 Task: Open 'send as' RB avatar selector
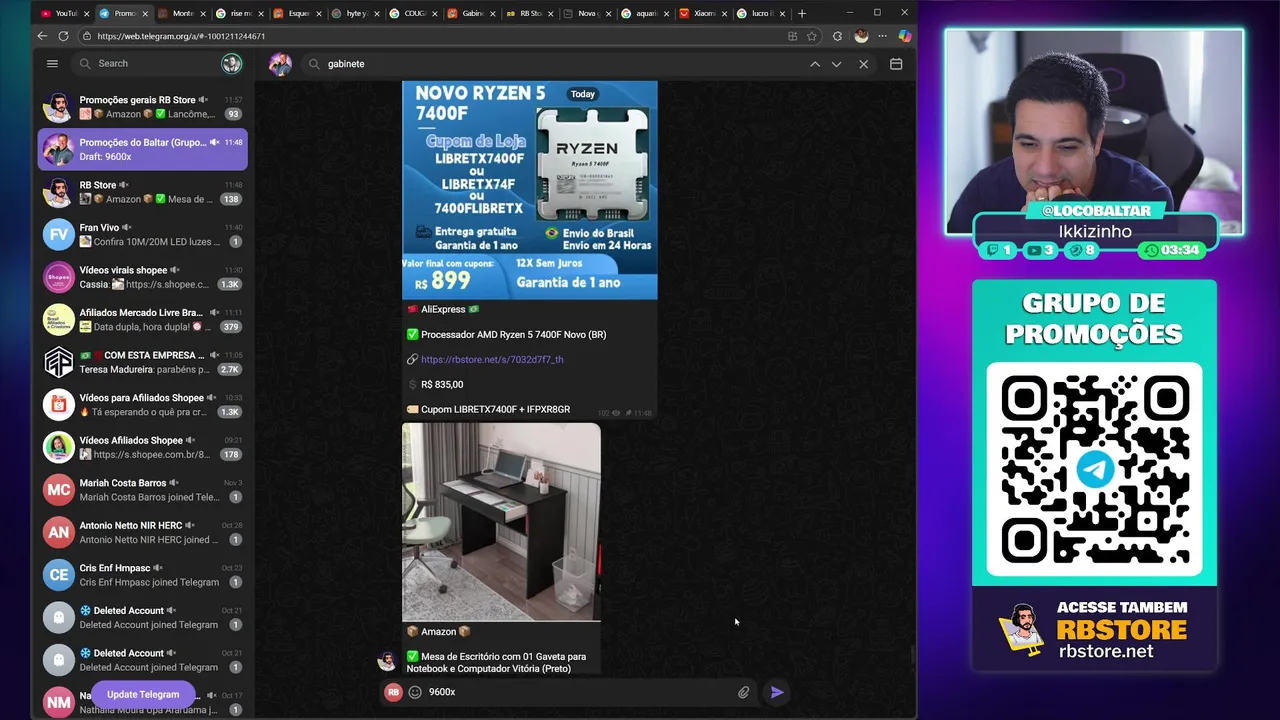click(x=394, y=692)
